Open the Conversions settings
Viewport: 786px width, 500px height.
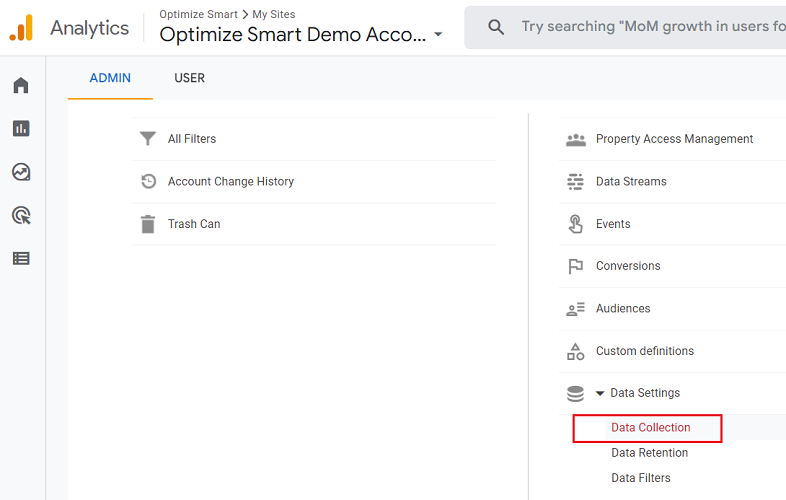(628, 266)
